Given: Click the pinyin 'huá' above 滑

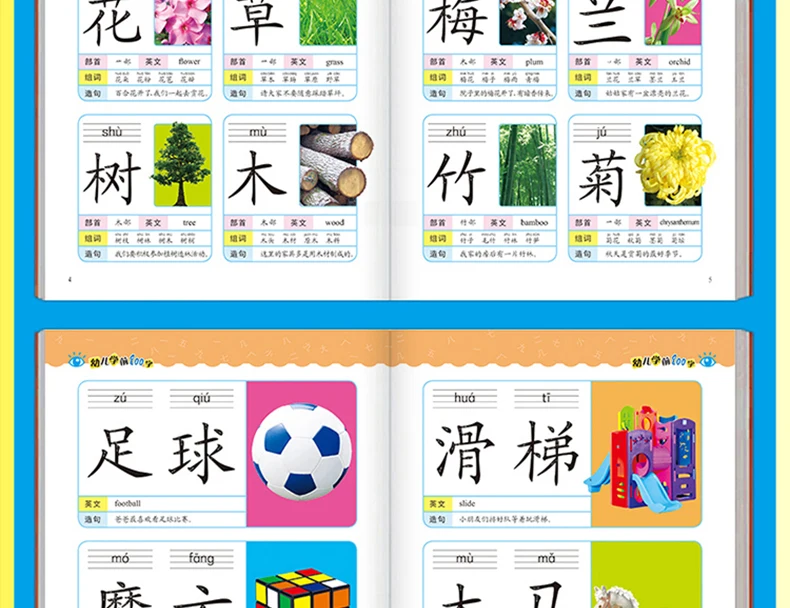Looking at the screenshot, I should point(464,398).
